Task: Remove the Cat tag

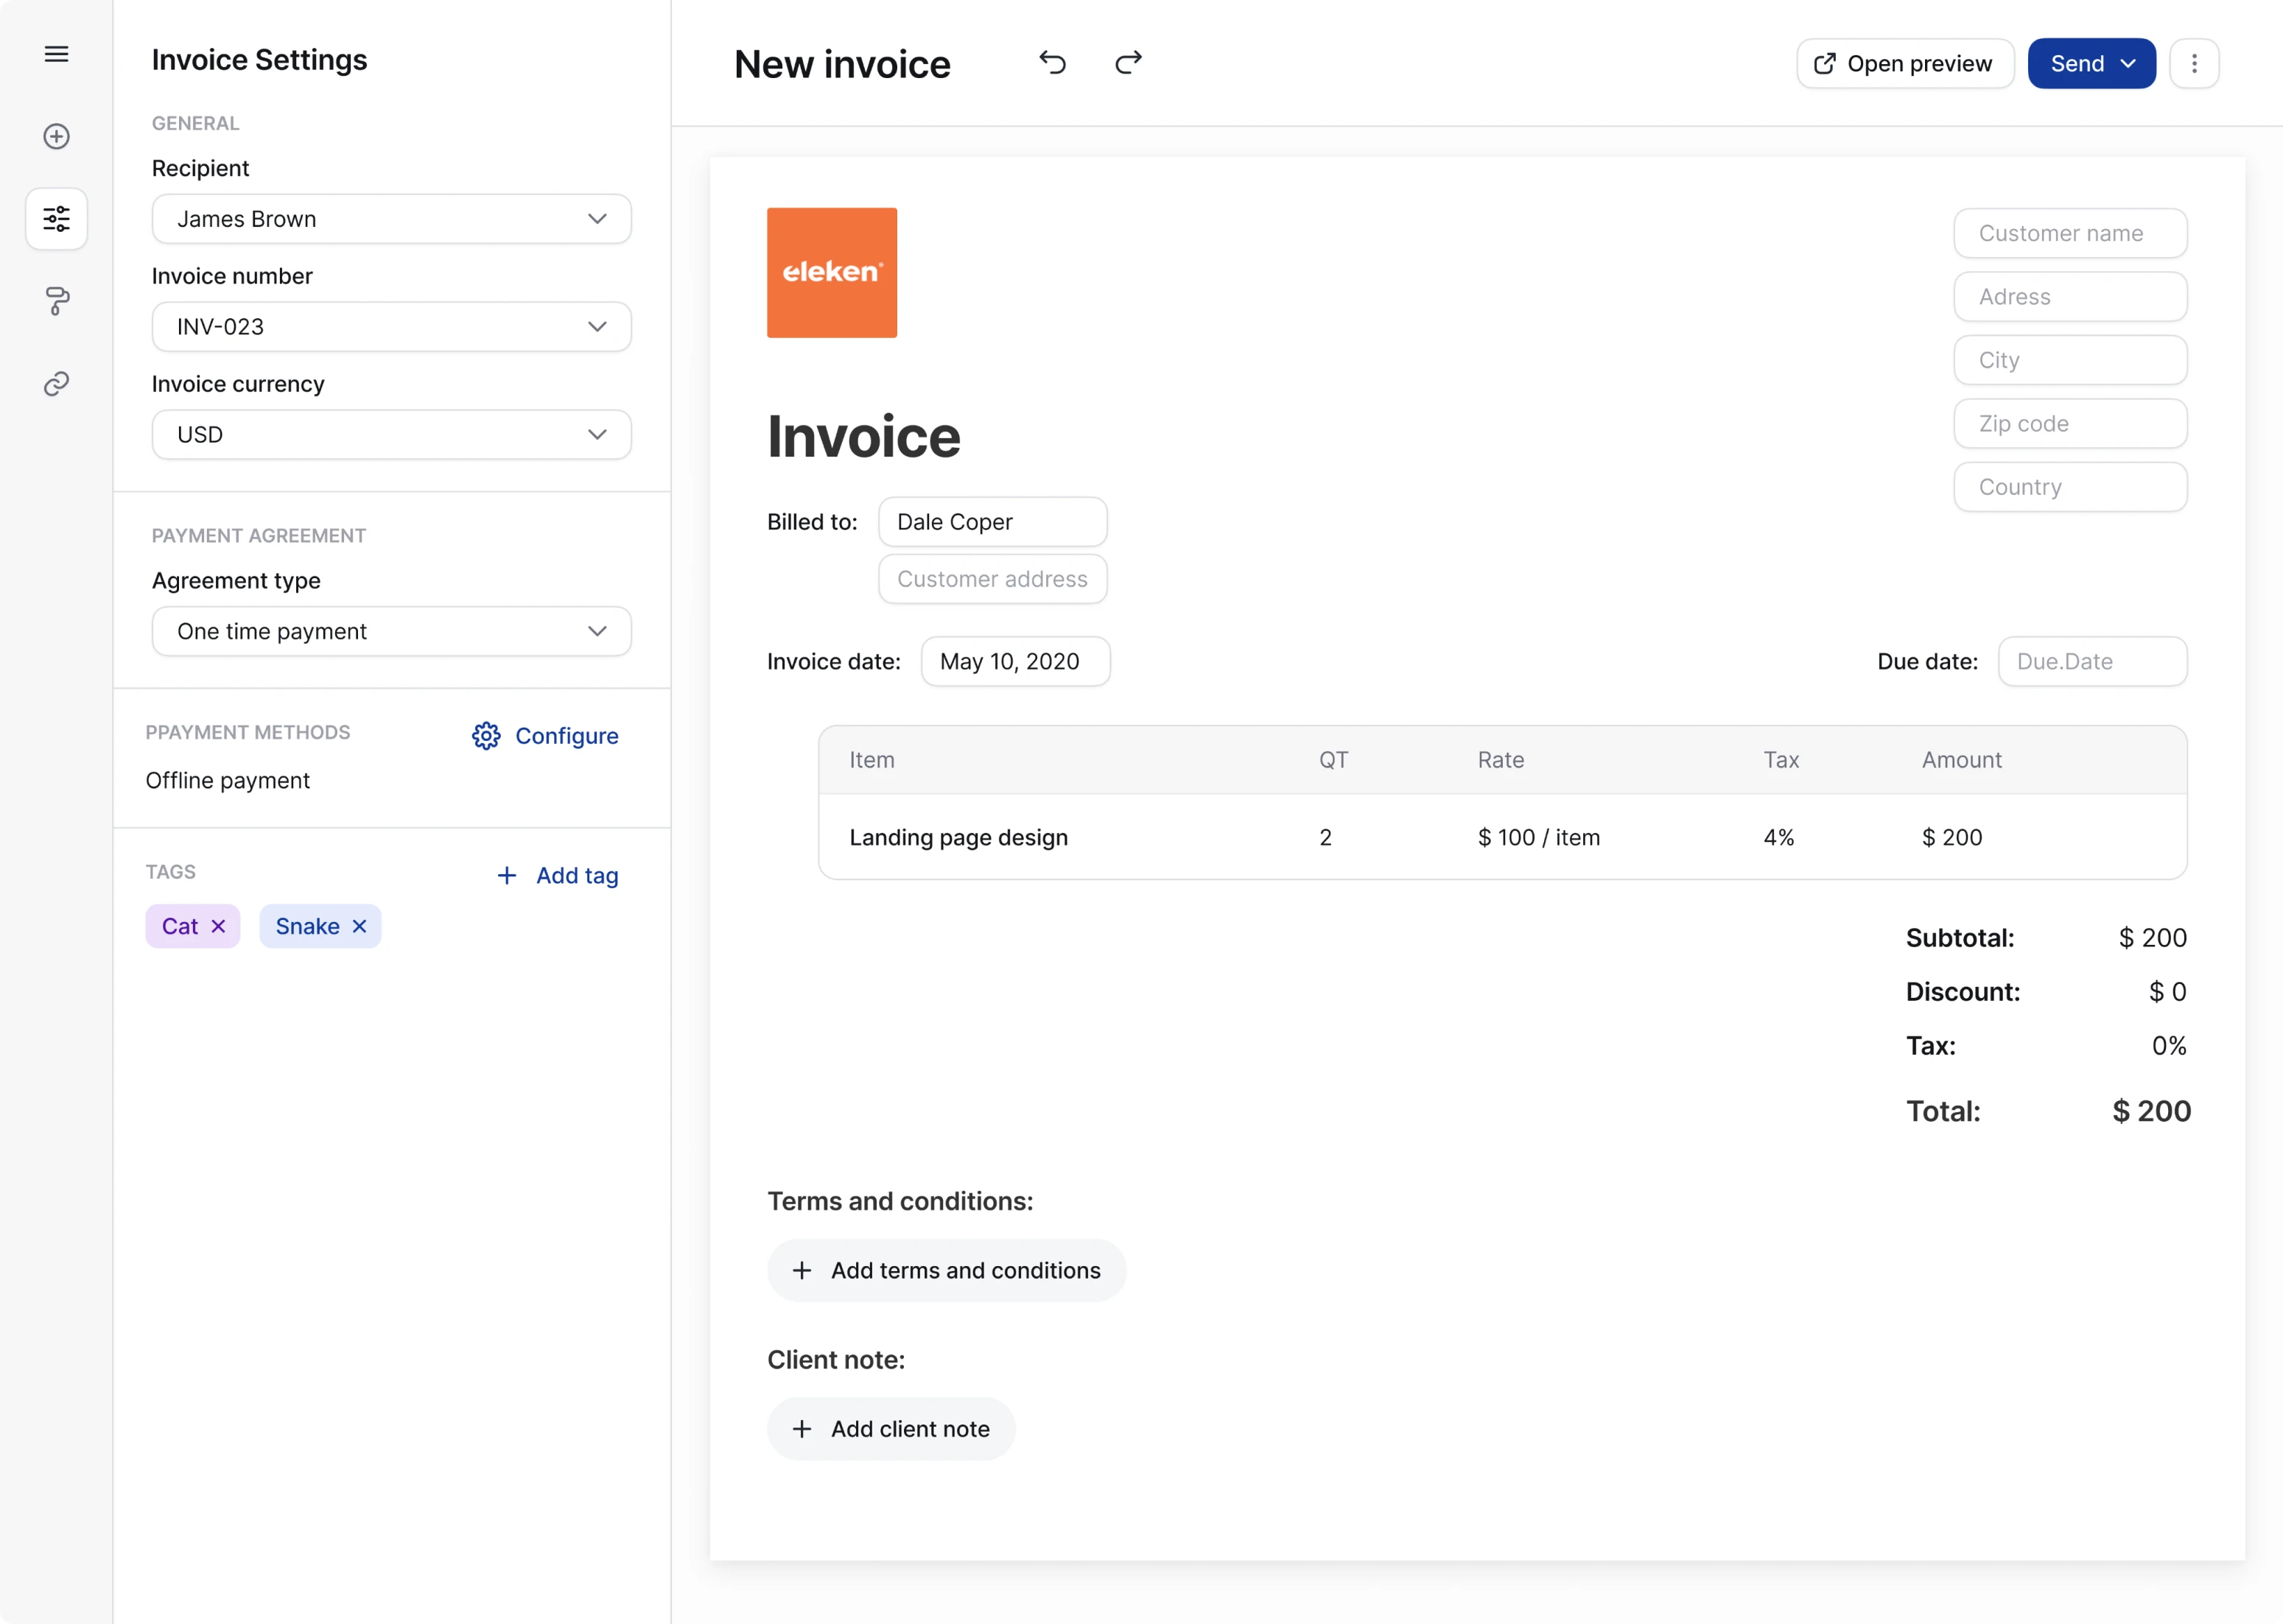Action: 218,926
